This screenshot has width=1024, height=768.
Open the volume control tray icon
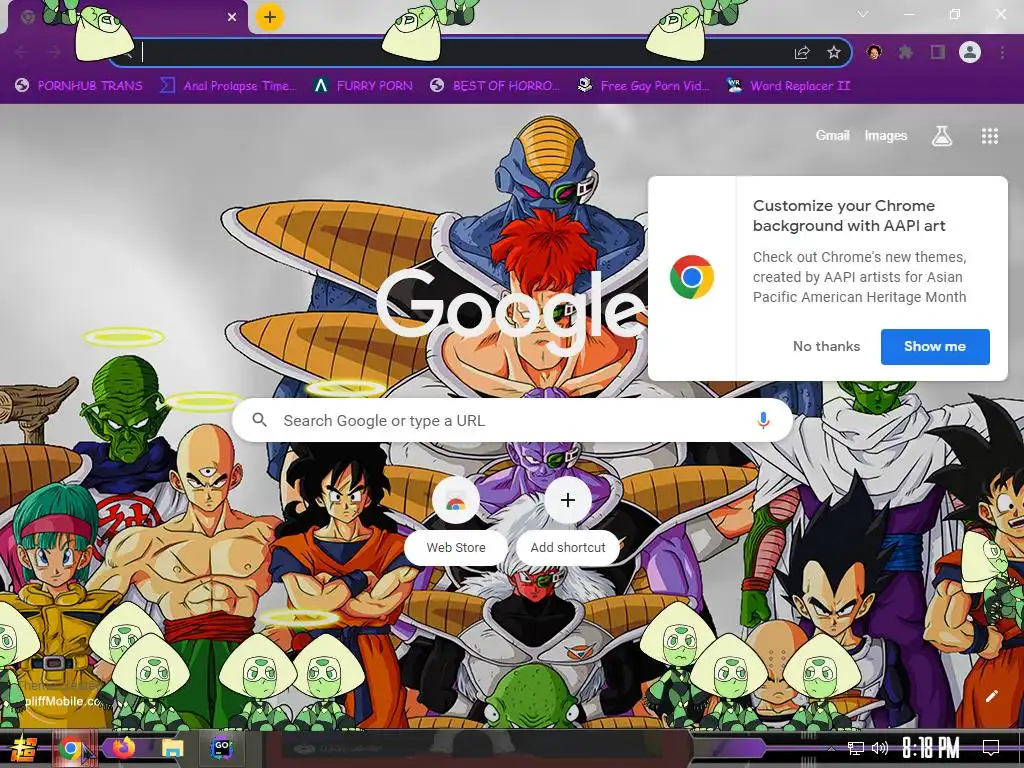[x=880, y=748]
